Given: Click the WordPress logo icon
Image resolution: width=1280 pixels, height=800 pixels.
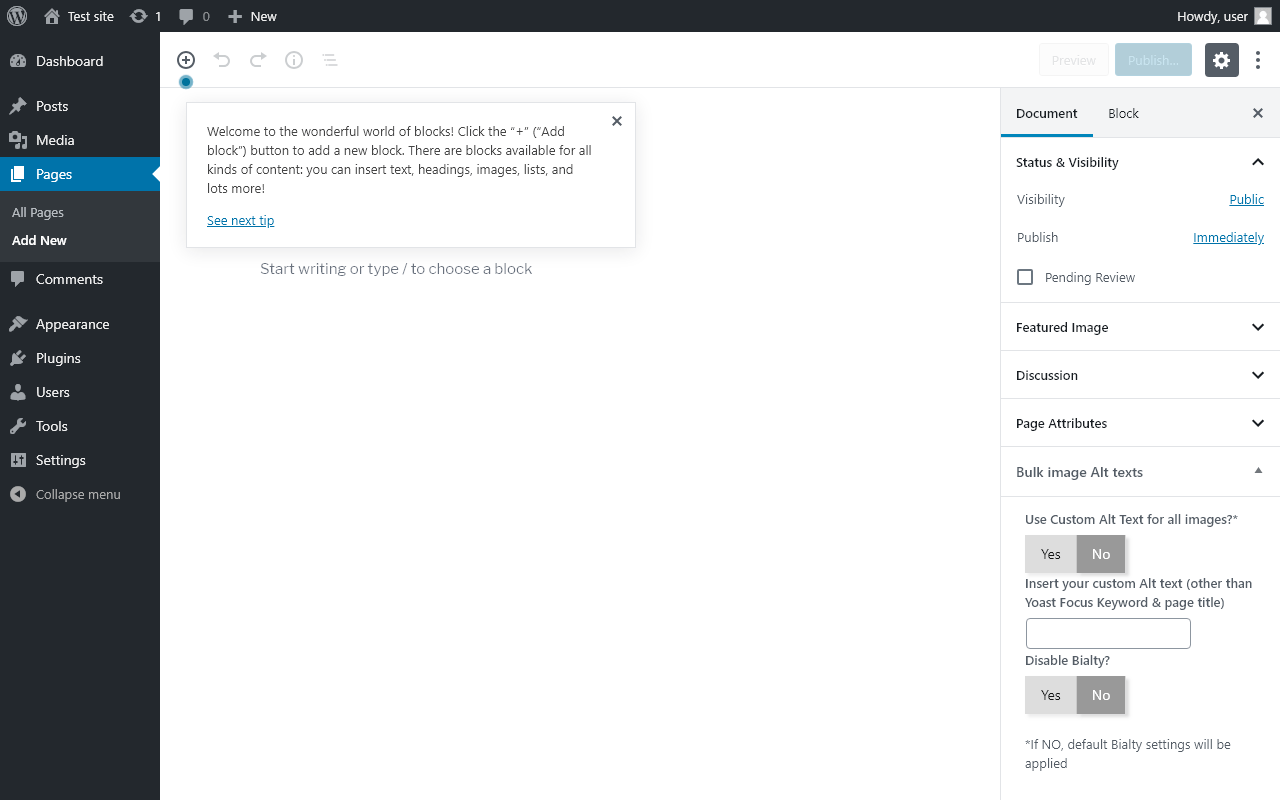Looking at the screenshot, I should pyautogui.click(x=16, y=16).
